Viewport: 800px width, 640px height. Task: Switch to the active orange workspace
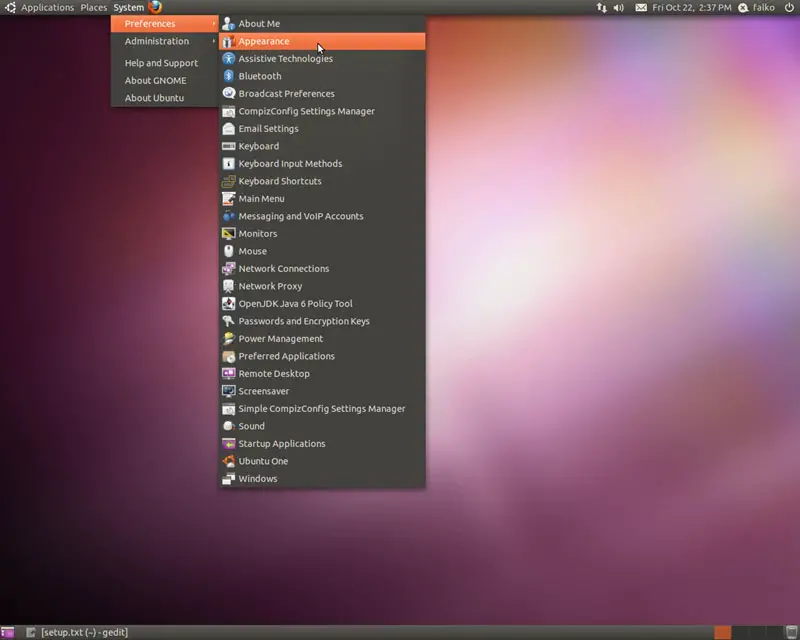pos(722,632)
